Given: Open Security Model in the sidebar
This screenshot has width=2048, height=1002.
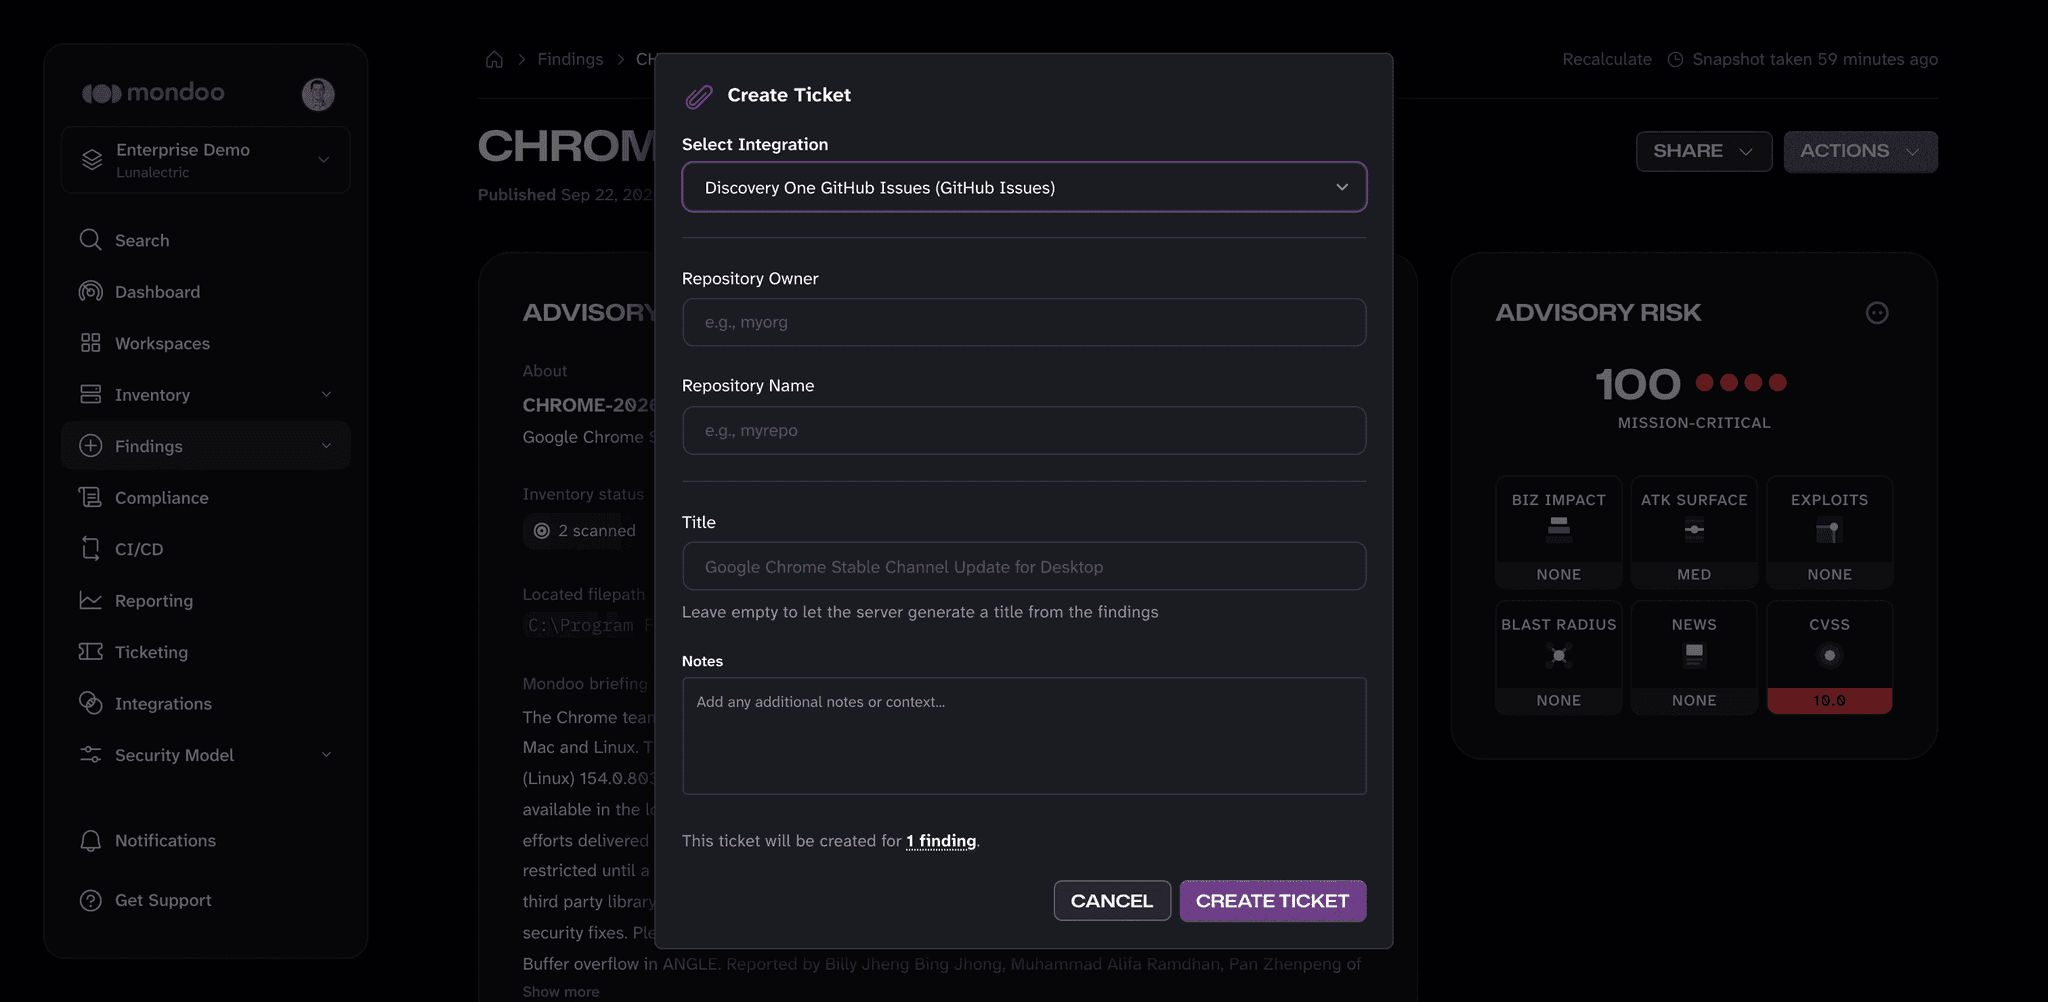Looking at the screenshot, I should 206,755.
